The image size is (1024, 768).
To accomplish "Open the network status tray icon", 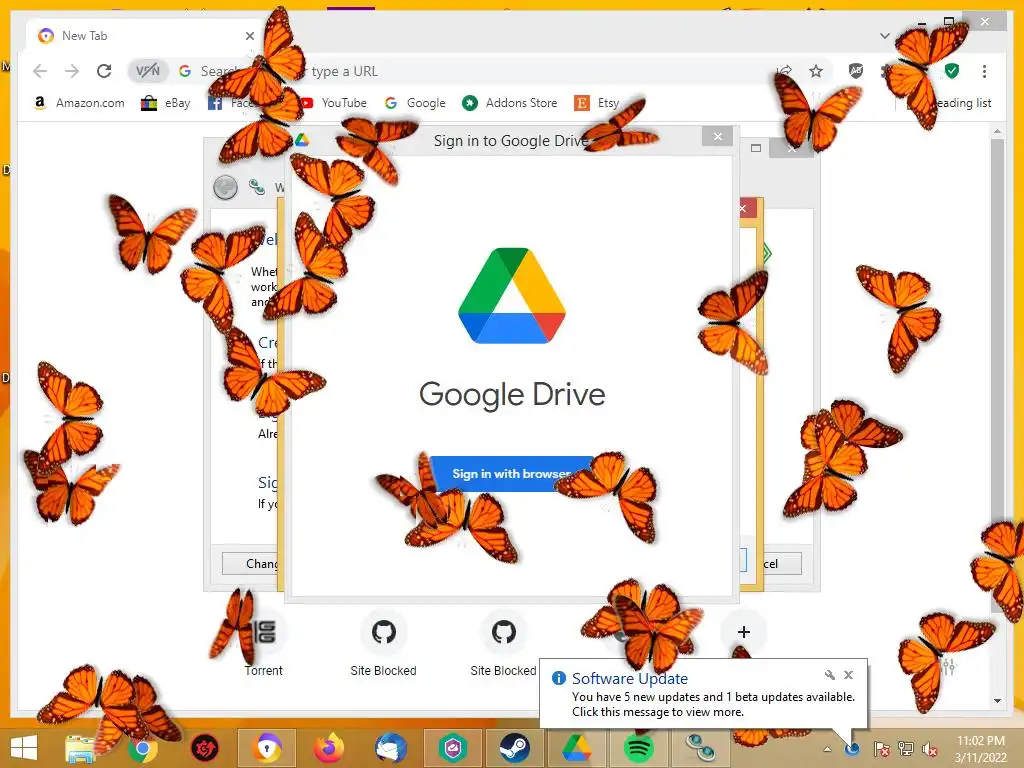I will click(x=906, y=748).
